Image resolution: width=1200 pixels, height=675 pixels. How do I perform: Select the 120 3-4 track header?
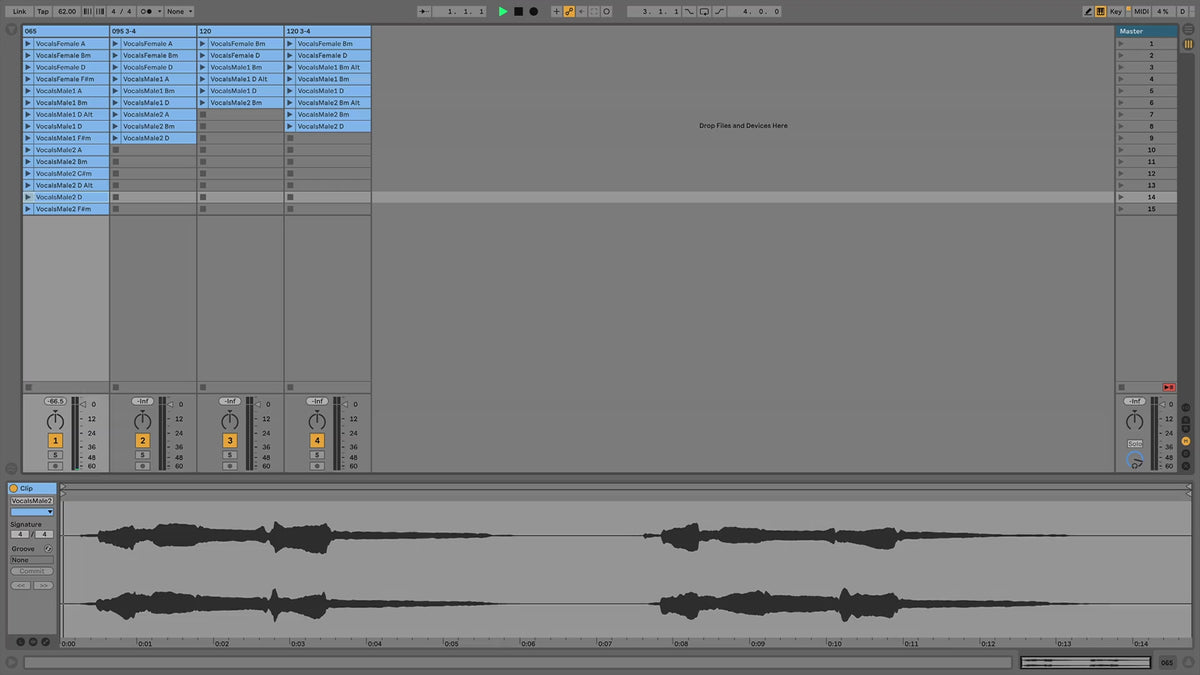[x=327, y=31]
